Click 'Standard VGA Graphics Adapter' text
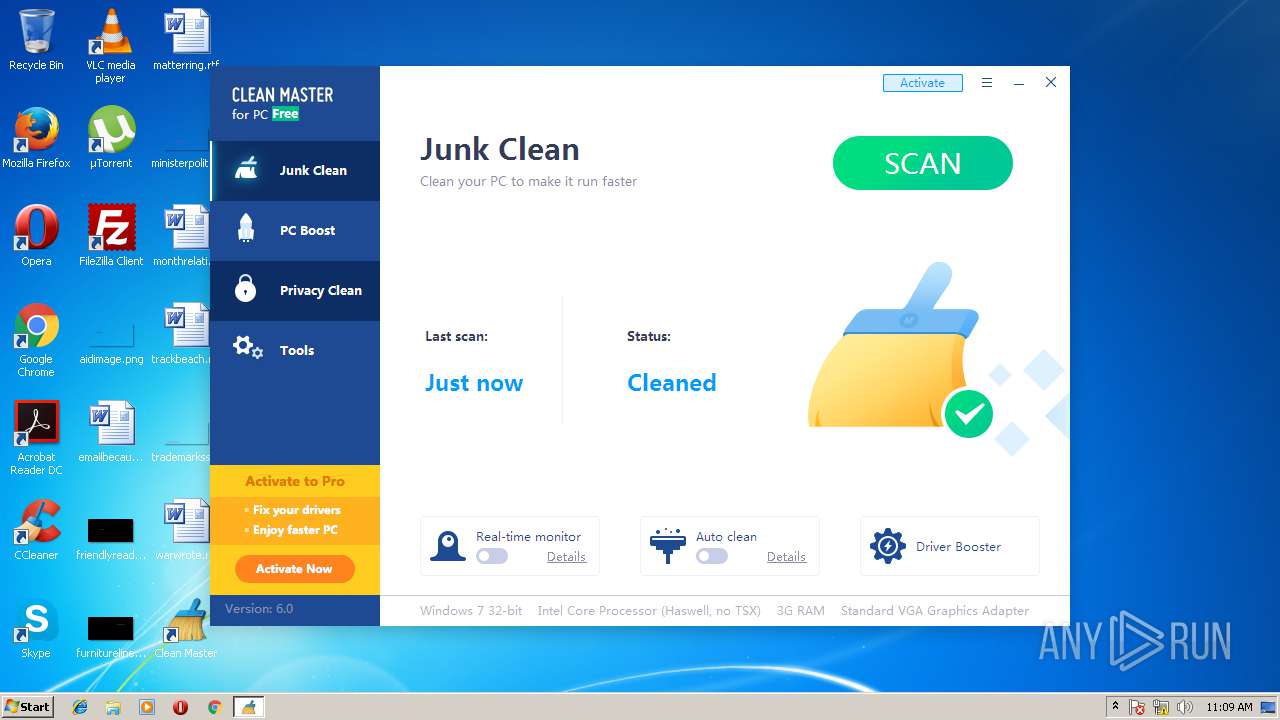The image size is (1280, 720). 935,611
